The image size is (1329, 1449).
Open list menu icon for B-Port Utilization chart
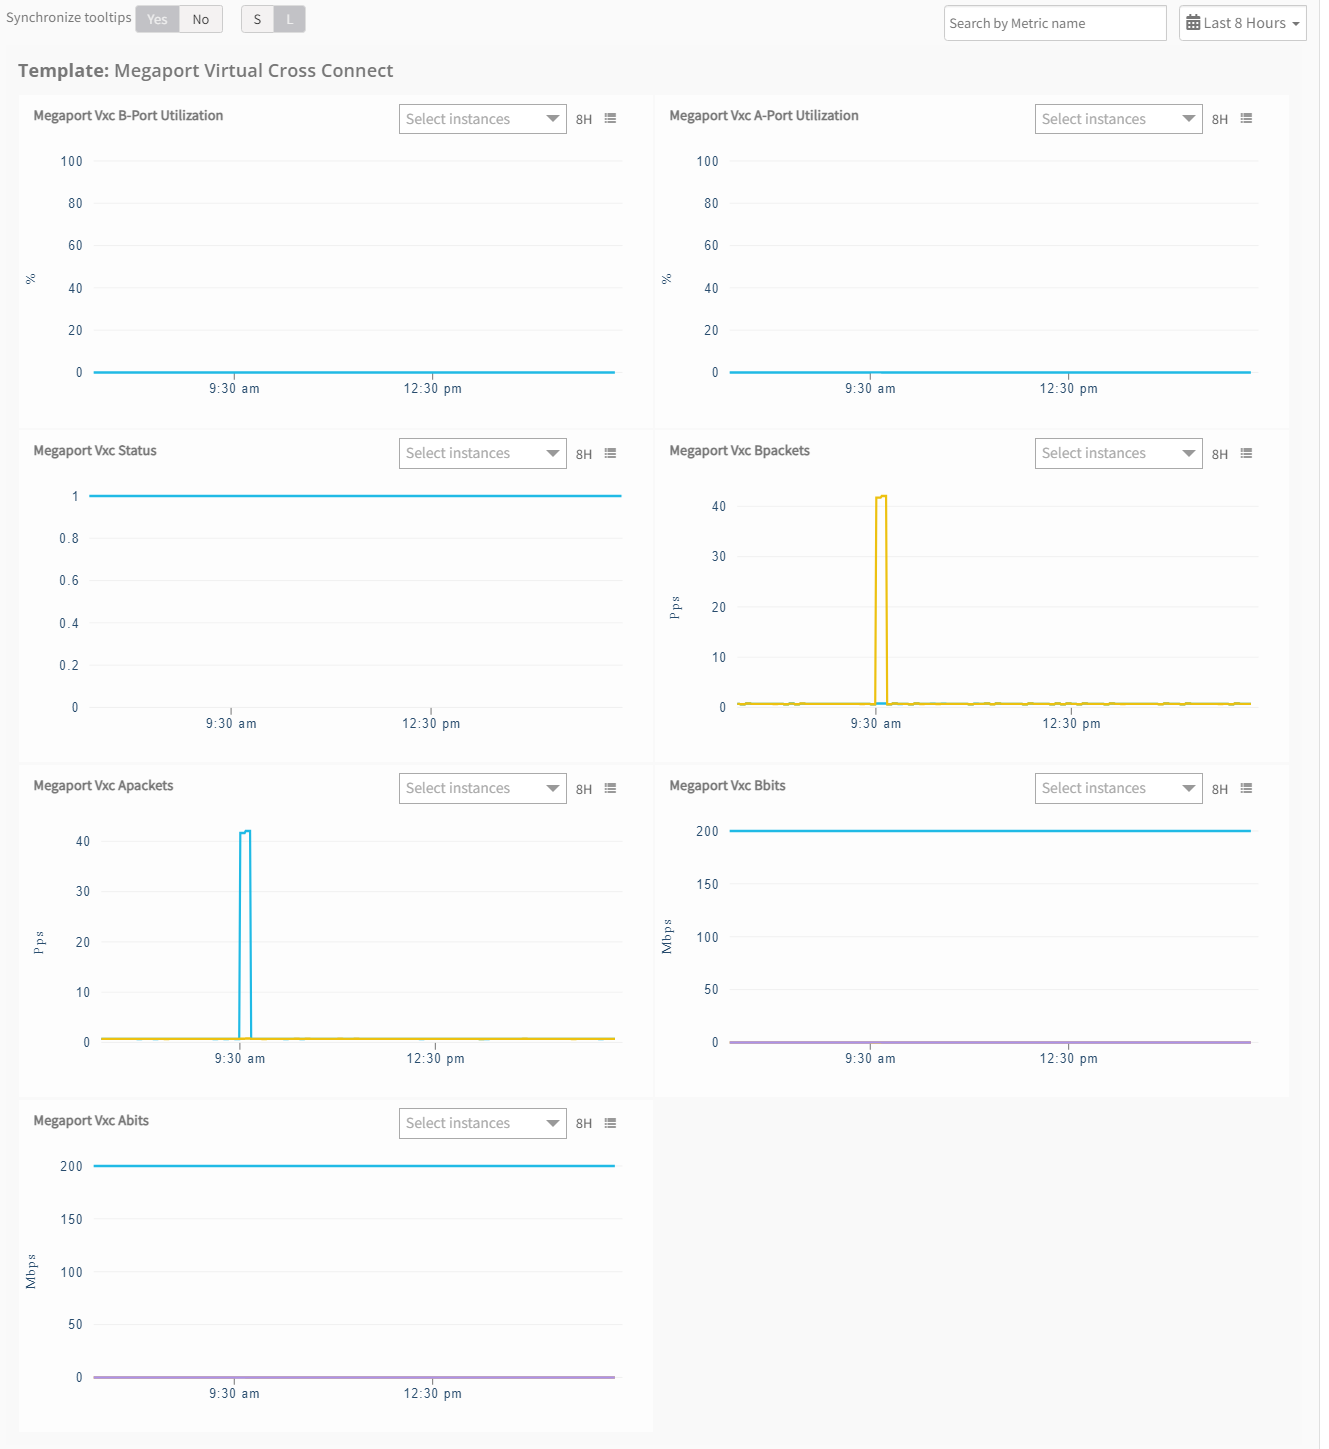pyautogui.click(x=610, y=118)
